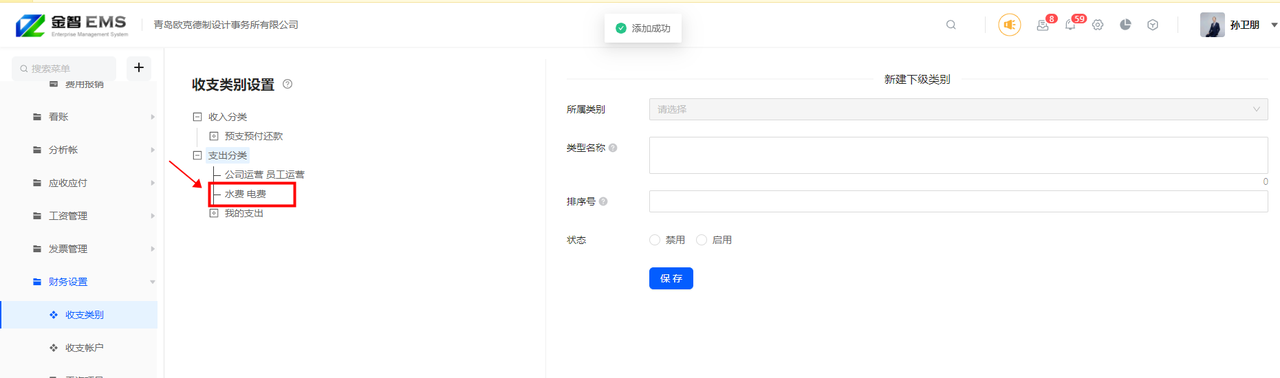Select 支出分类 in the category tree

coord(227,156)
